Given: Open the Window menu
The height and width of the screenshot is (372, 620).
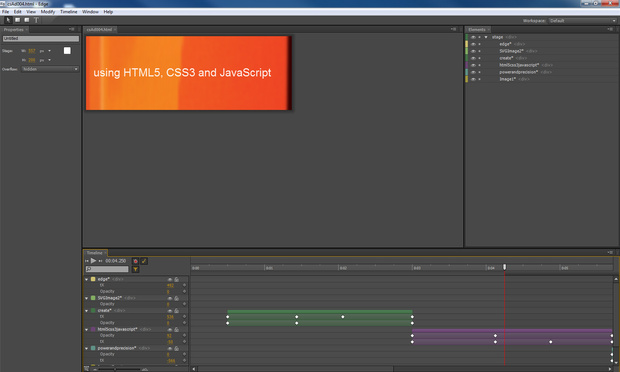Looking at the screenshot, I should pyautogui.click(x=90, y=12).
